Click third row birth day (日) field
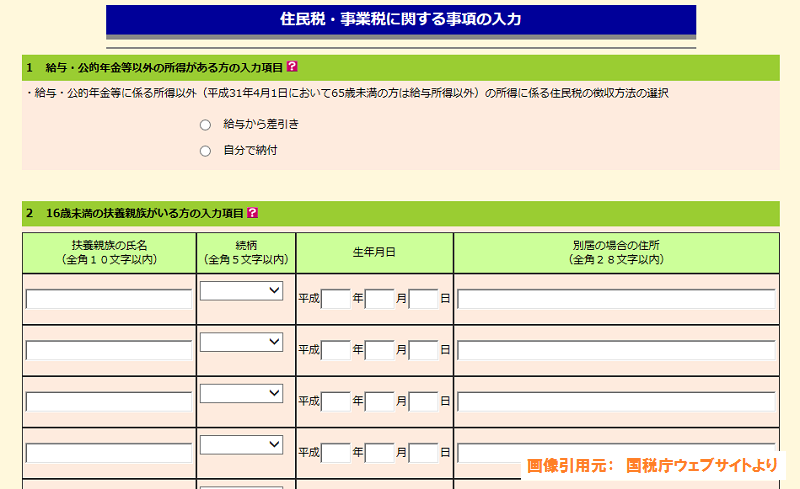Image resolution: width=800 pixels, height=489 pixels. point(423,402)
